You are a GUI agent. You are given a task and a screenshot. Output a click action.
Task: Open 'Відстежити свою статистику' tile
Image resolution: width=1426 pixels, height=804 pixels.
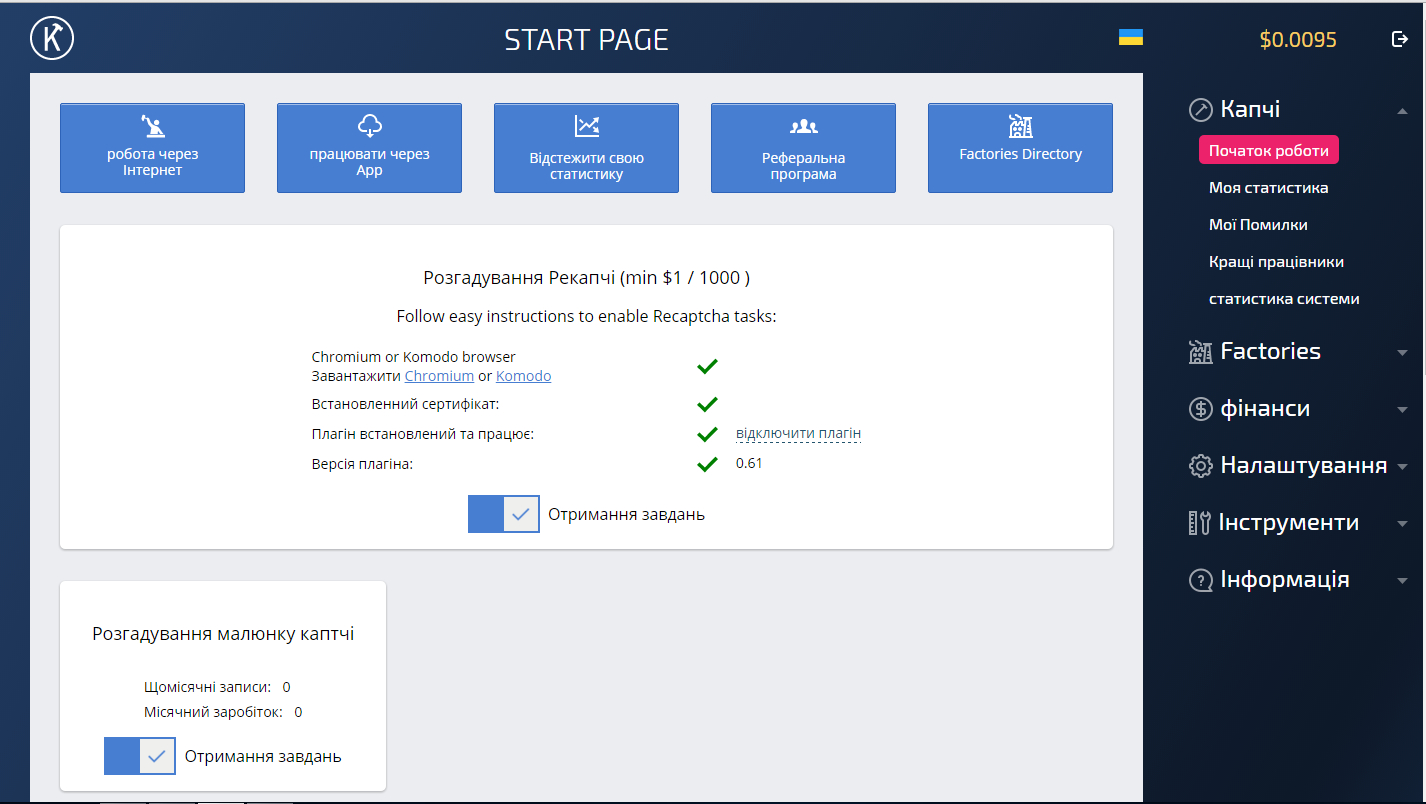click(586, 148)
